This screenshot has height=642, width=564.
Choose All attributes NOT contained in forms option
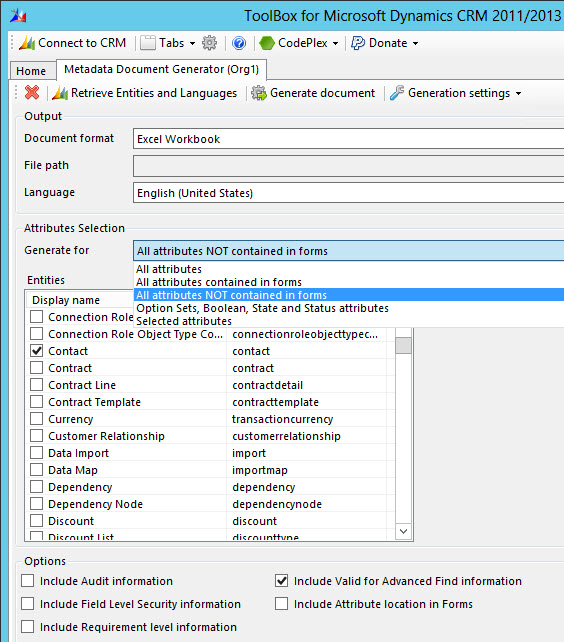(x=349, y=295)
